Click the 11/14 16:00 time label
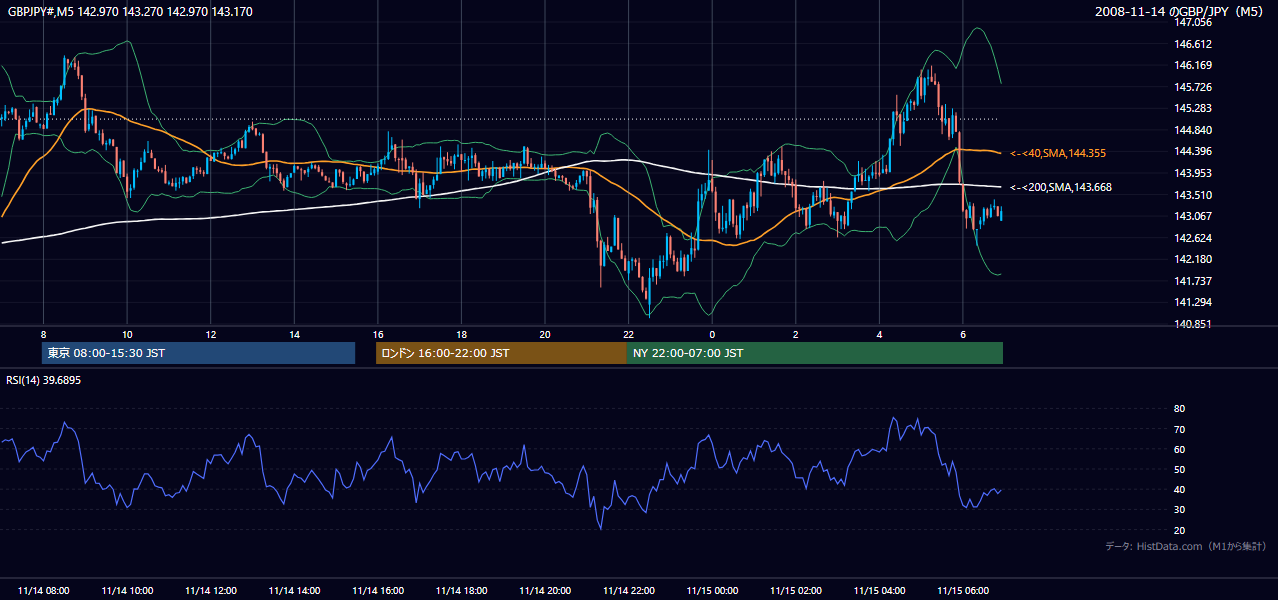This screenshot has width=1278, height=600. [378, 591]
